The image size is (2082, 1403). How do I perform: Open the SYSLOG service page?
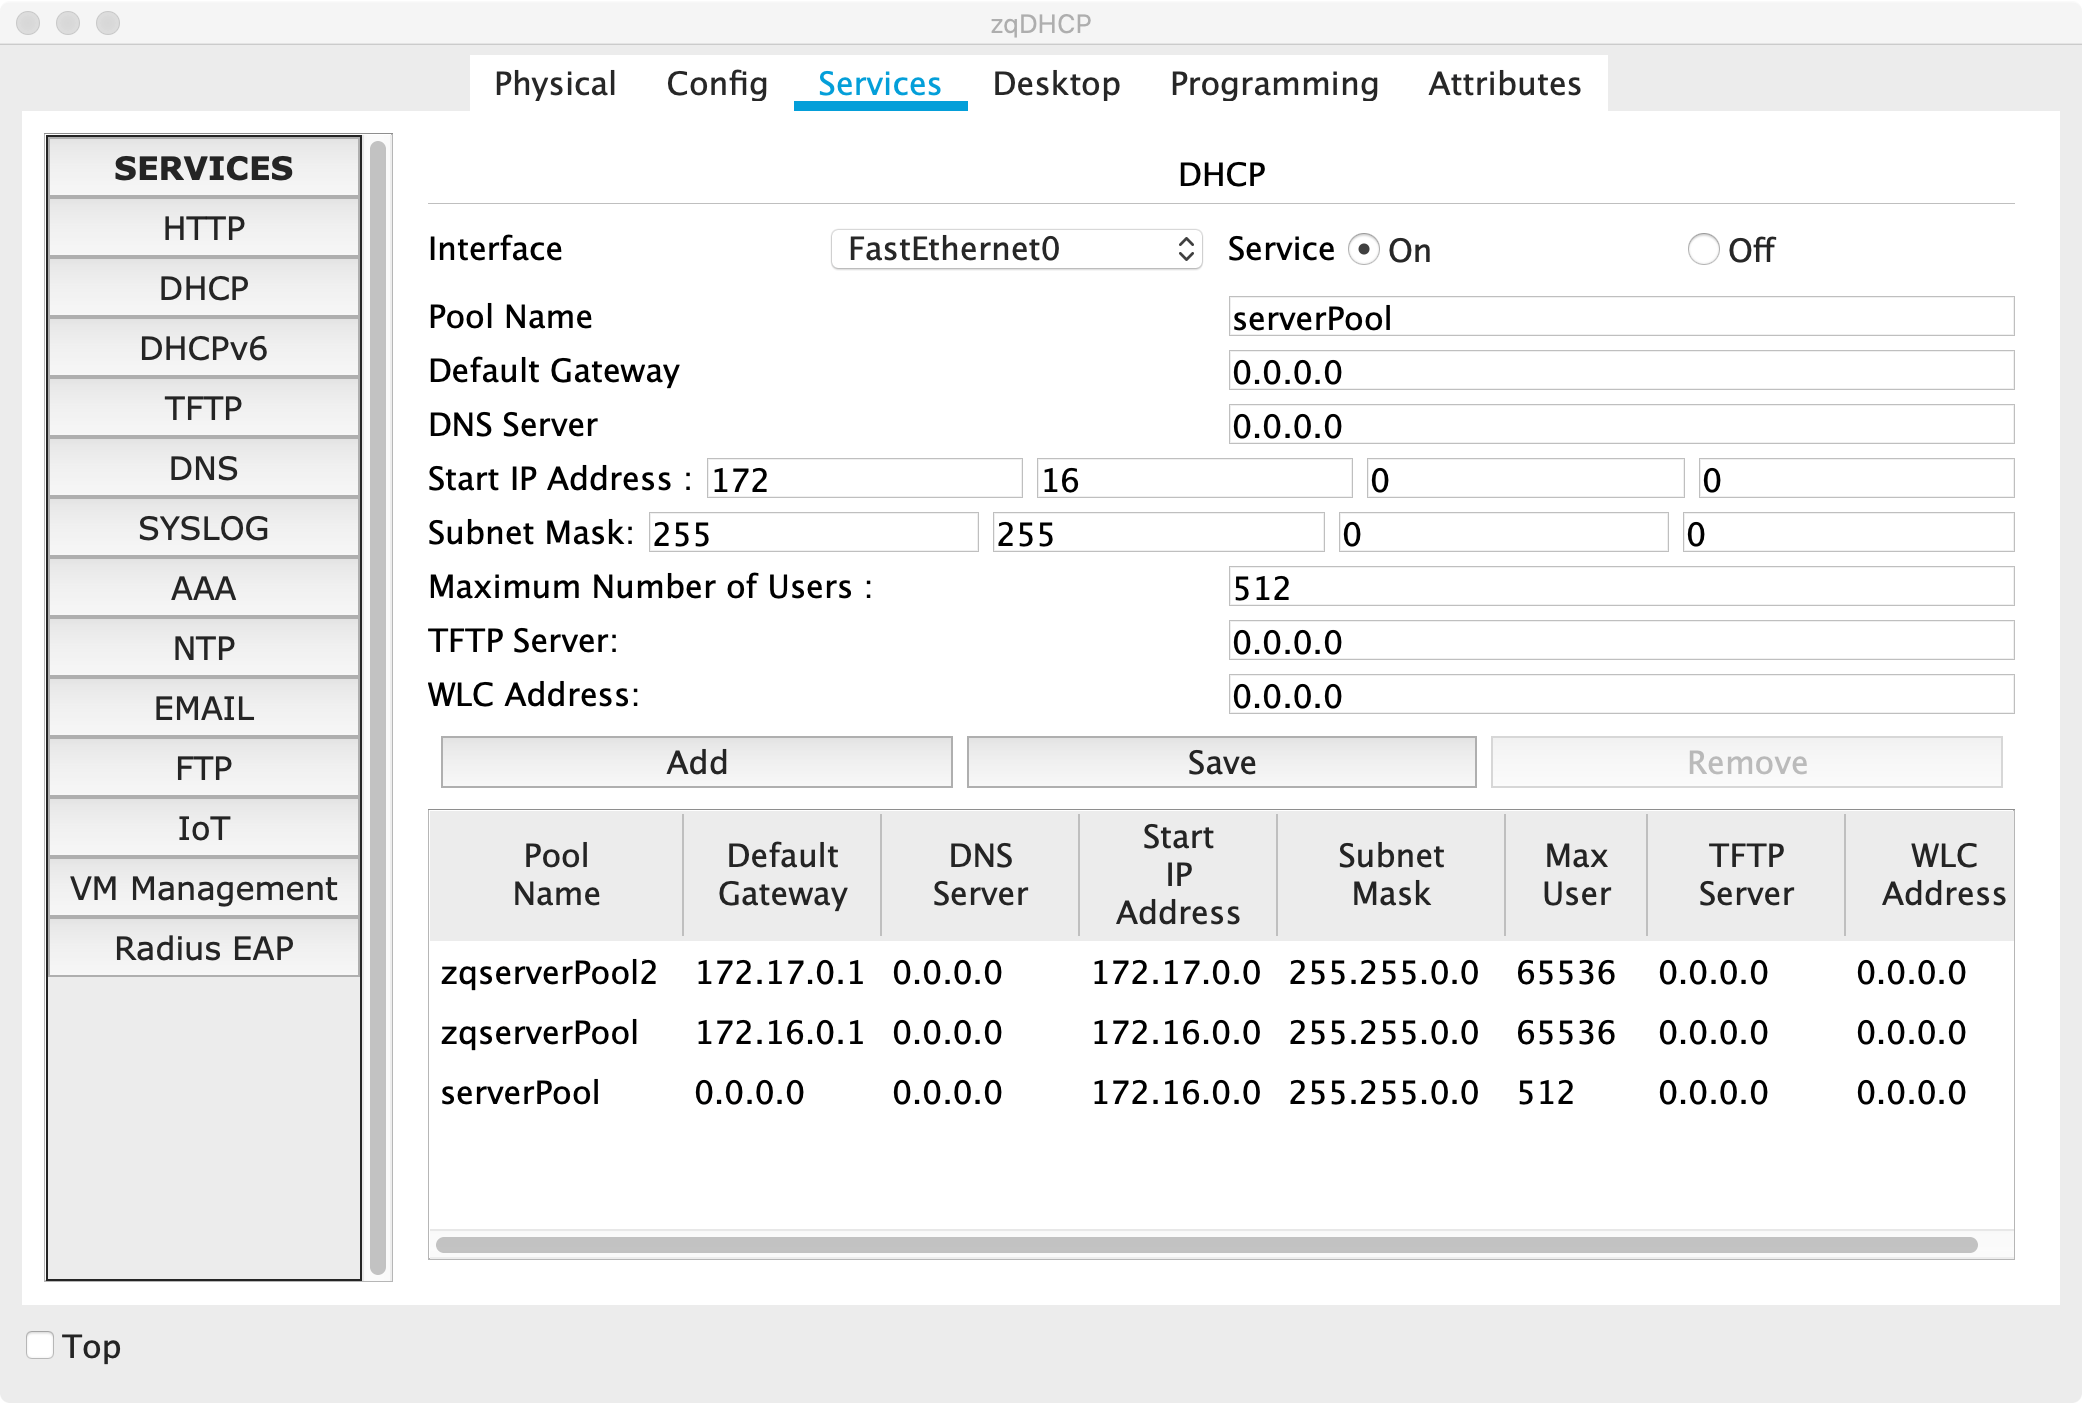coord(203,528)
